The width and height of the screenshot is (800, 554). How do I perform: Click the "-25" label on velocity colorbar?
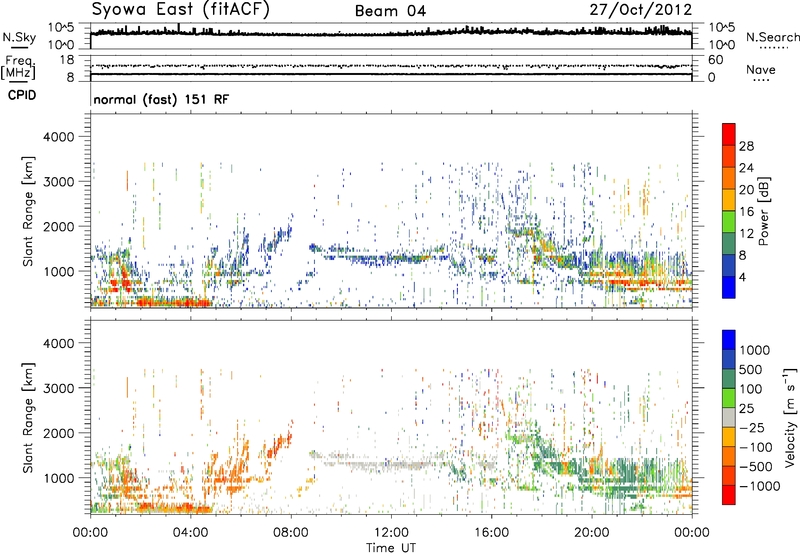tap(751, 428)
